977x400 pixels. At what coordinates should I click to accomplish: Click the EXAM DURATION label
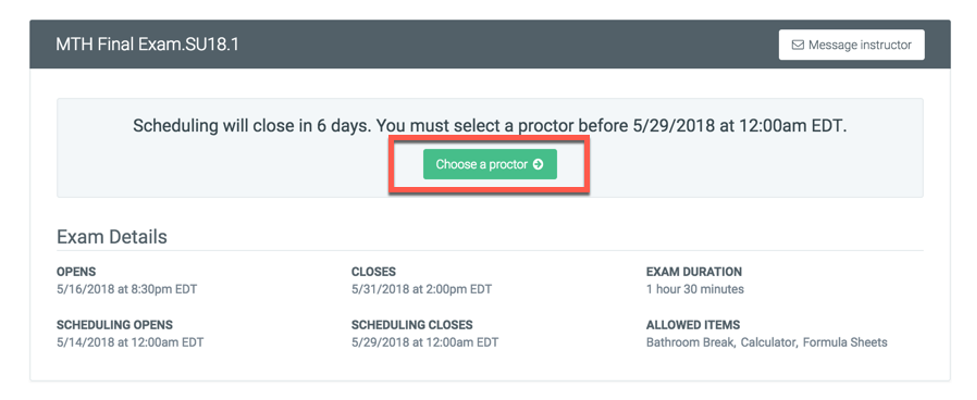[x=694, y=272]
